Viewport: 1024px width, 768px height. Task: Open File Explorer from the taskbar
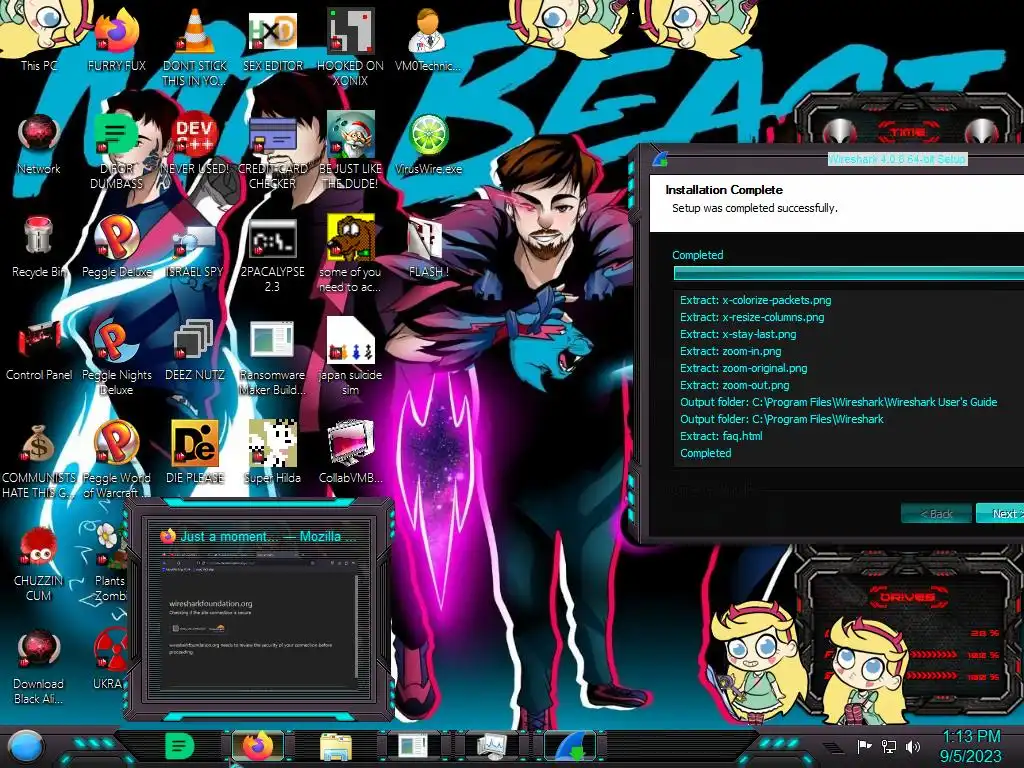click(336, 746)
